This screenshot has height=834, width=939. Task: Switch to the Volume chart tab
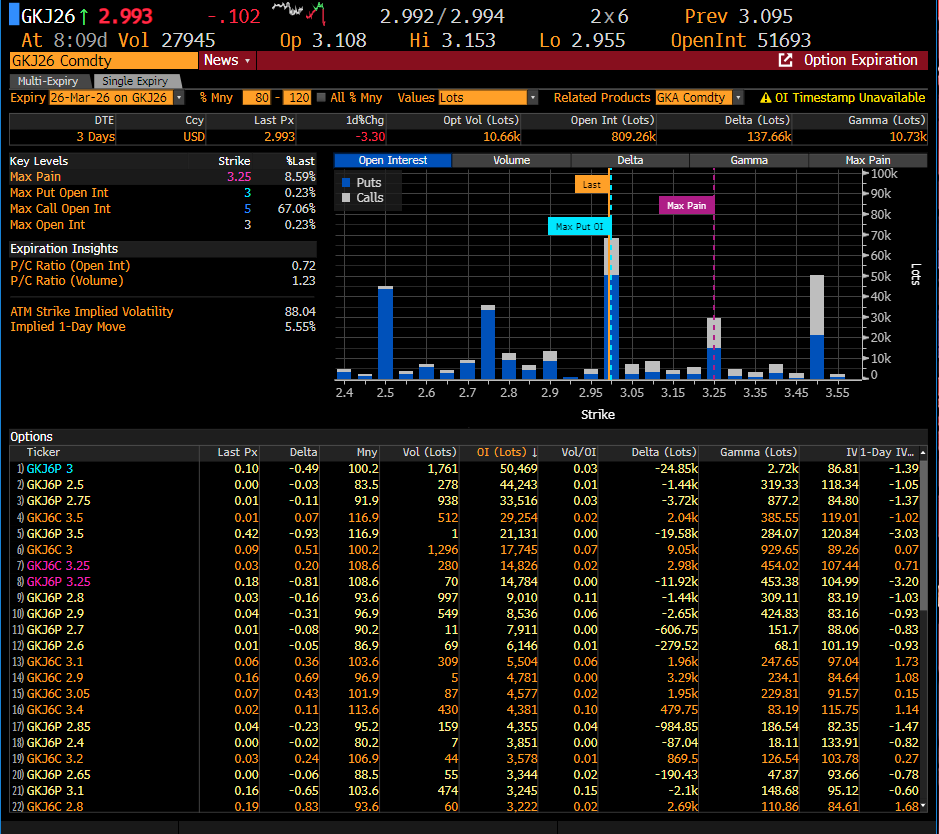click(x=511, y=160)
